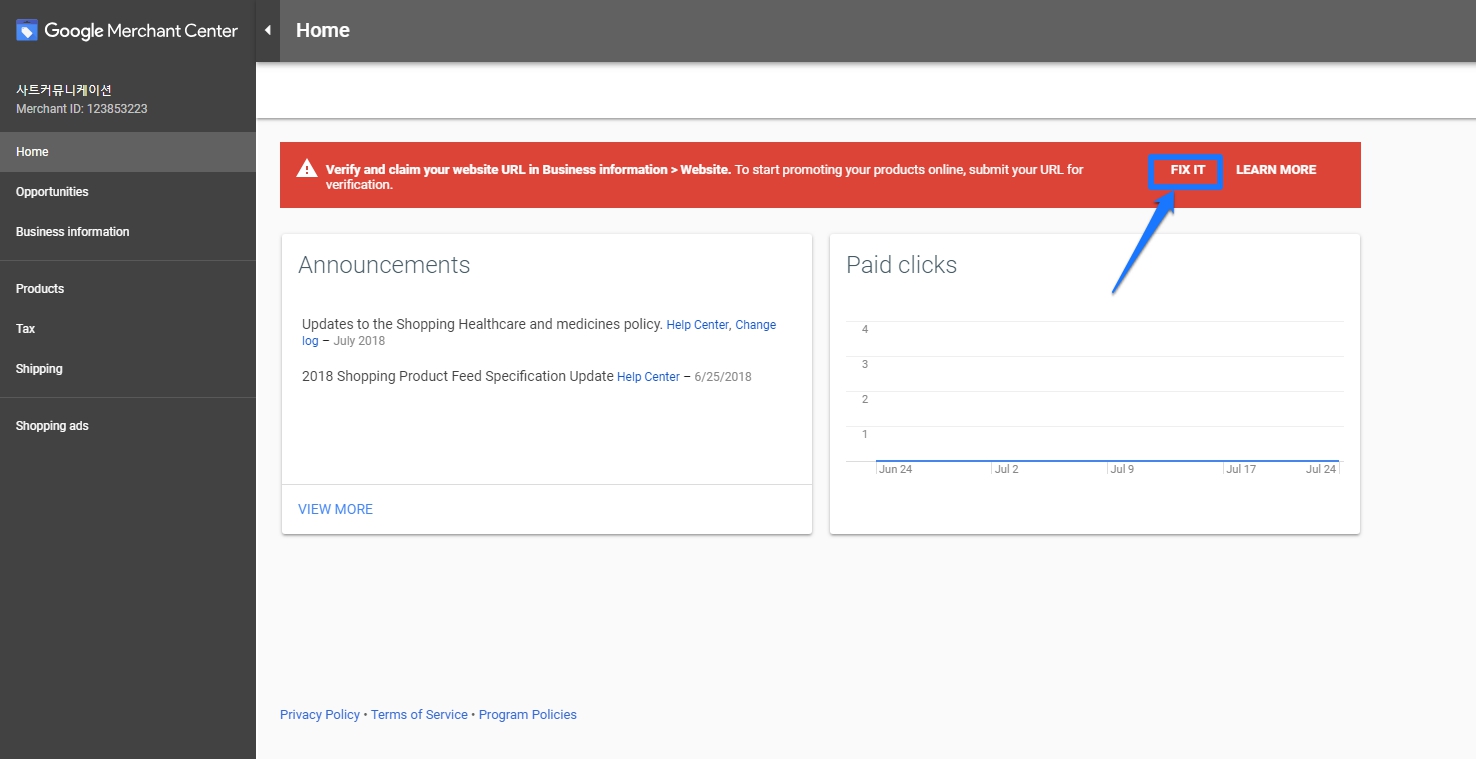Click the Google Merchant Center logo icon
Image resolution: width=1476 pixels, height=759 pixels.
point(27,30)
